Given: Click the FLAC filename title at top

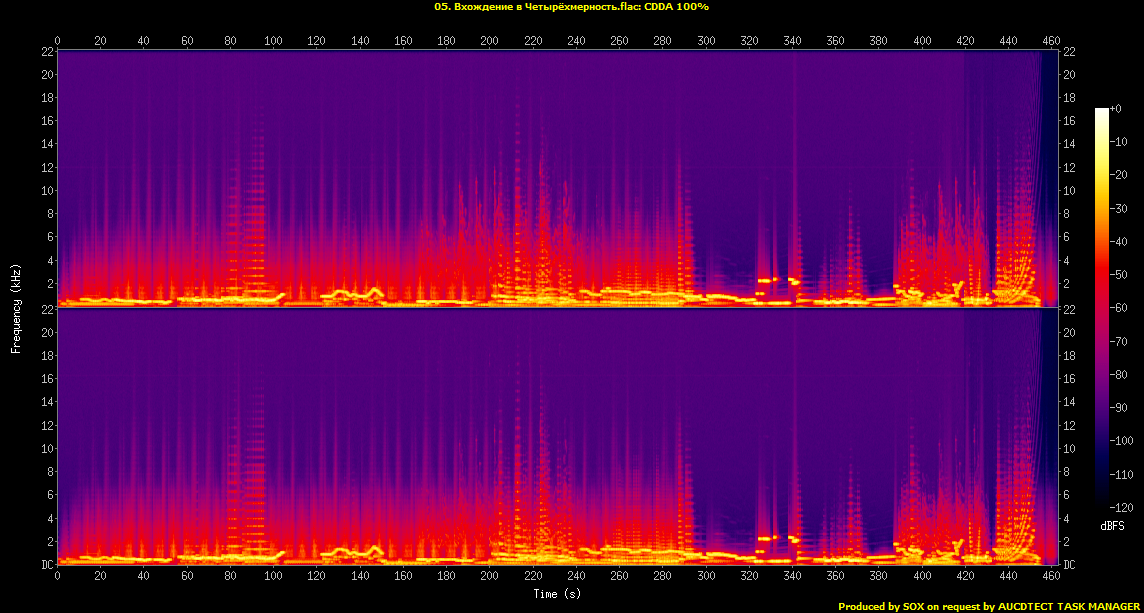Looking at the screenshot, I should tap(571, 7).
